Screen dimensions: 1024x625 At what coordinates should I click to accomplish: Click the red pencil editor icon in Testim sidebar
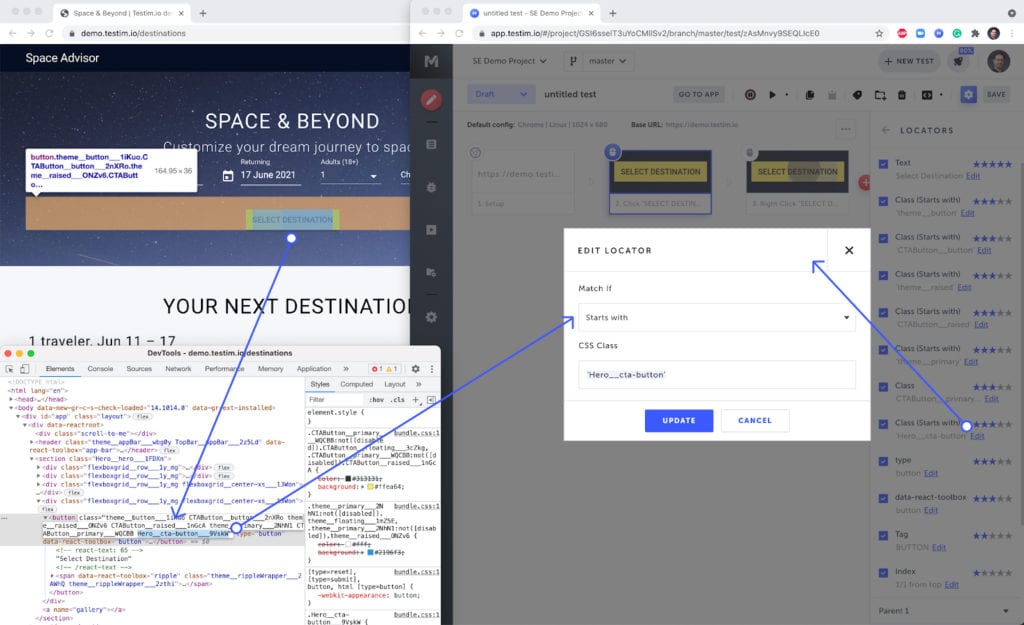pos(431,100)
